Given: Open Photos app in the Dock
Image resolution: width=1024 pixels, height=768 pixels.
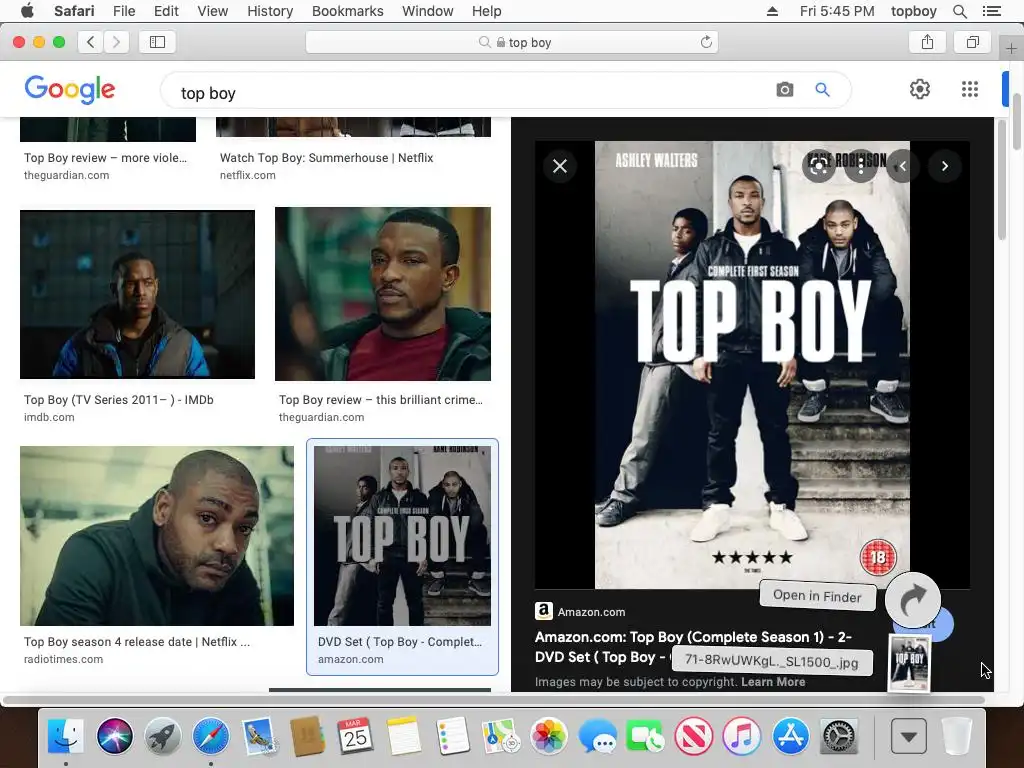Looking at the screenshot, I should coord(549,736).
